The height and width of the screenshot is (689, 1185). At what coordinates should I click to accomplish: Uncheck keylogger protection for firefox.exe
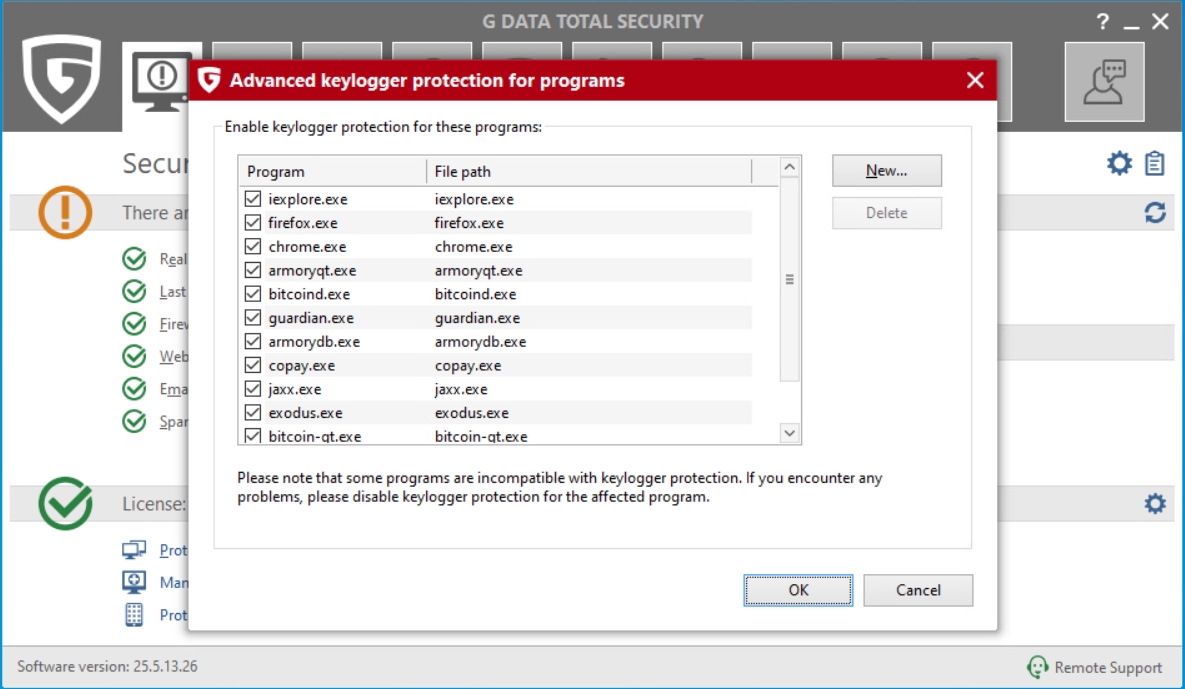point(252,222)
